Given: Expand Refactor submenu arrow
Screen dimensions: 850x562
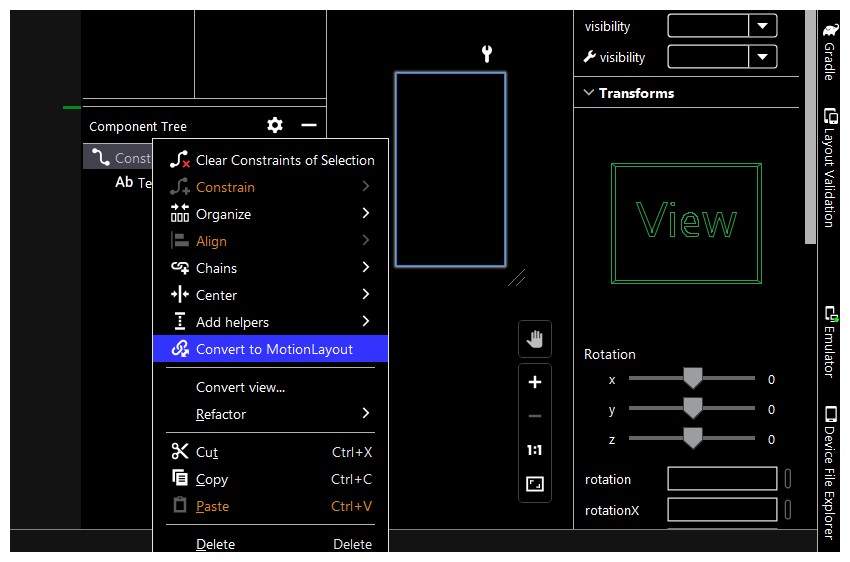Looking at the screenshot, I should [366, 414].
